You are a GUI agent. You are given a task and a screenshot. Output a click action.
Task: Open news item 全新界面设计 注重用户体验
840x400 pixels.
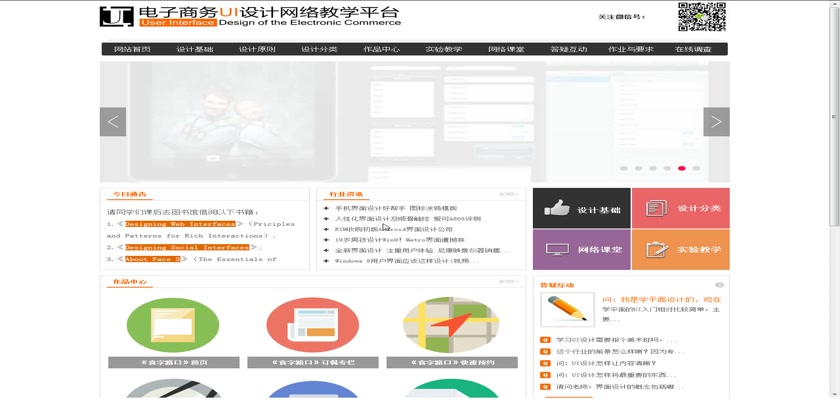click(x=423, y=250)
